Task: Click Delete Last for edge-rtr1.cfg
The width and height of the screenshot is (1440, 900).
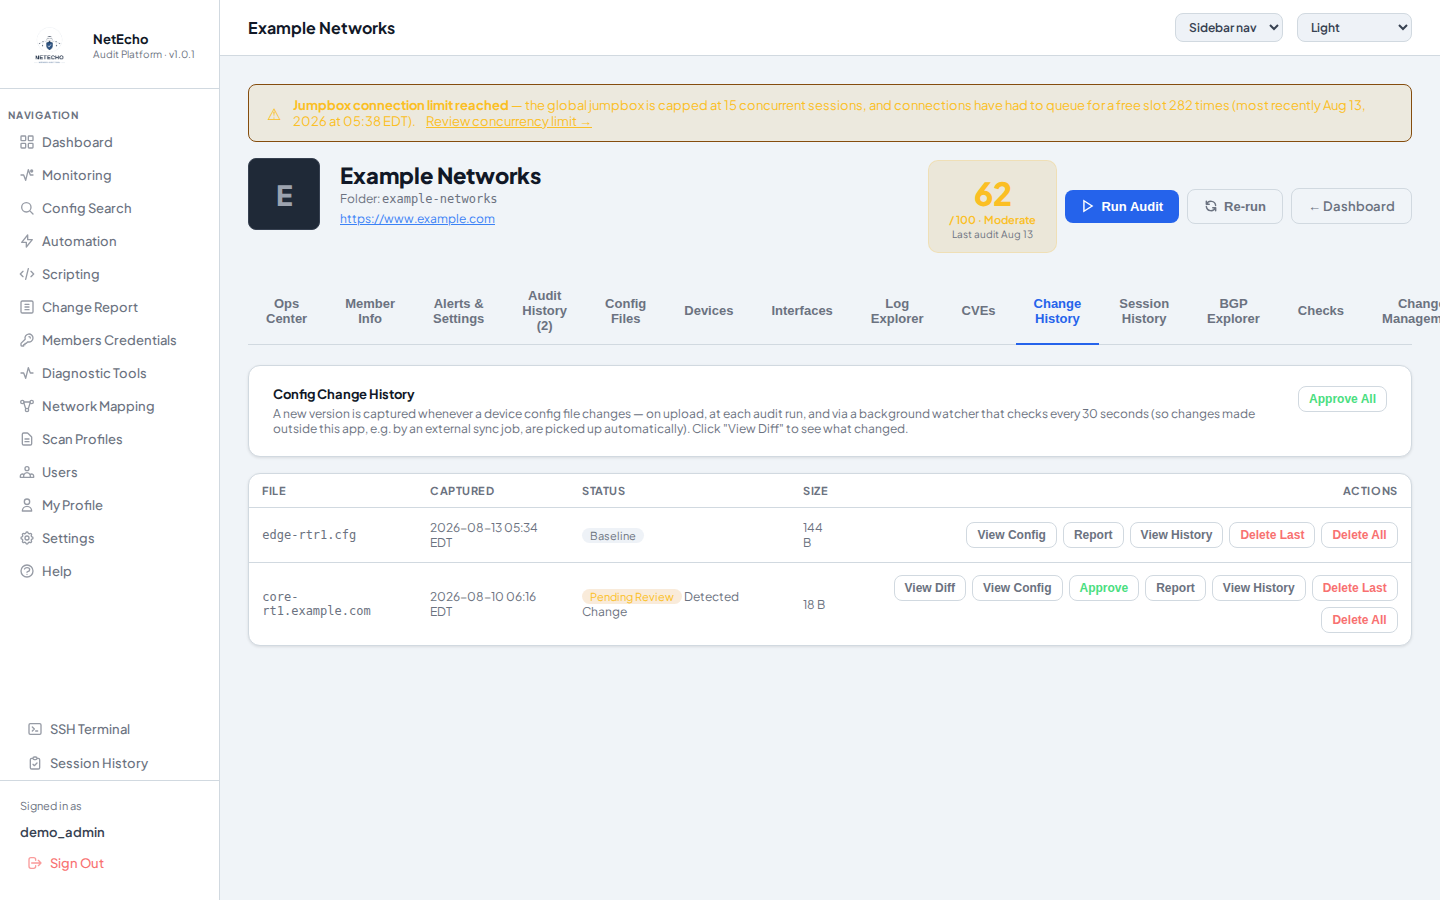Action: pos(1272,535)
